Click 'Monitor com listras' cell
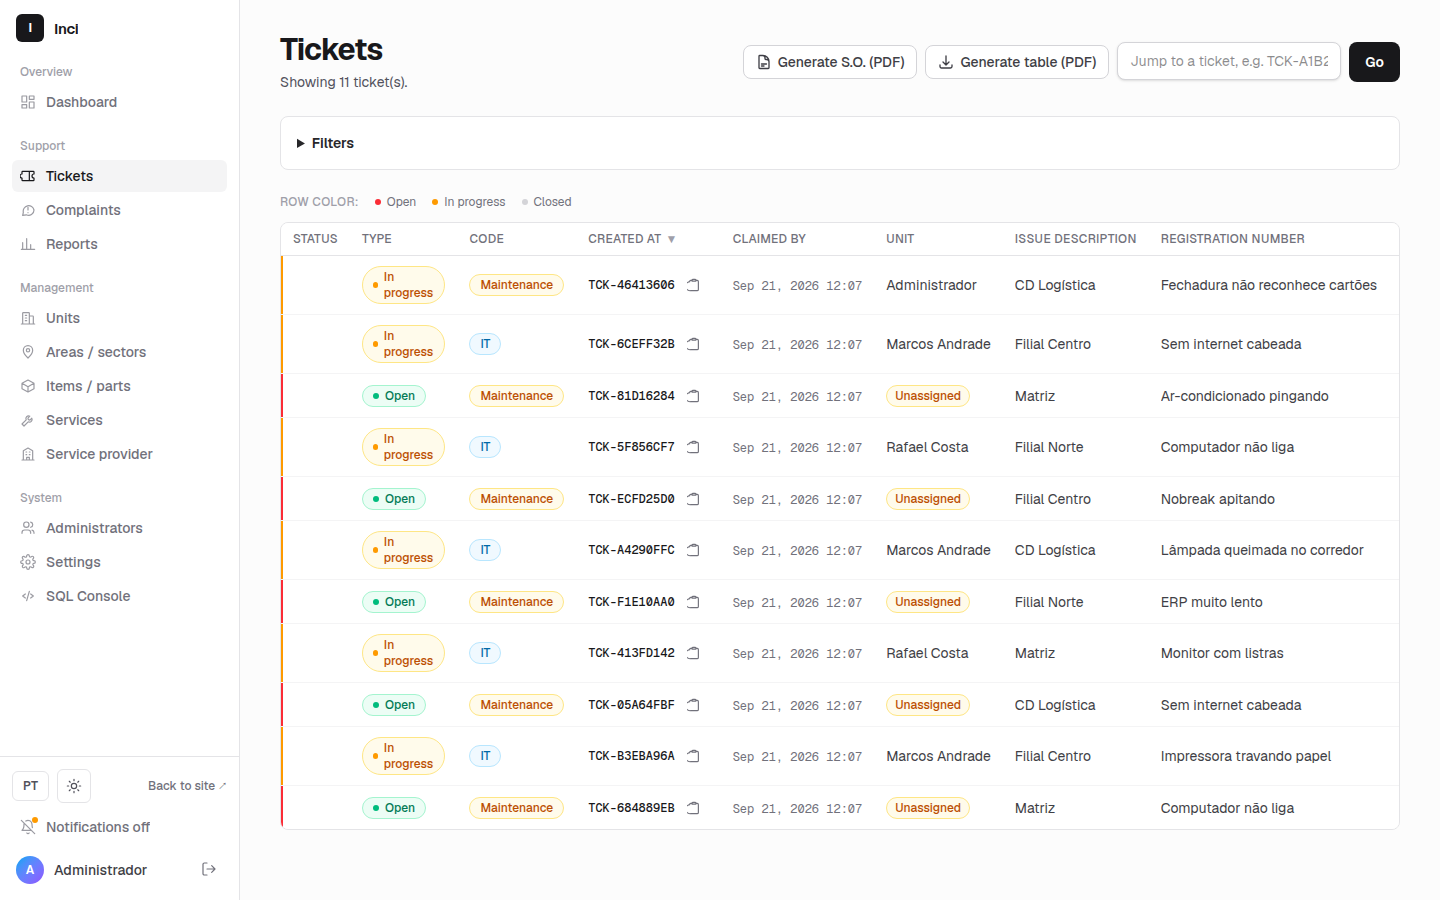Viewport: 1440px width, 900px height. coord(1222,653)
